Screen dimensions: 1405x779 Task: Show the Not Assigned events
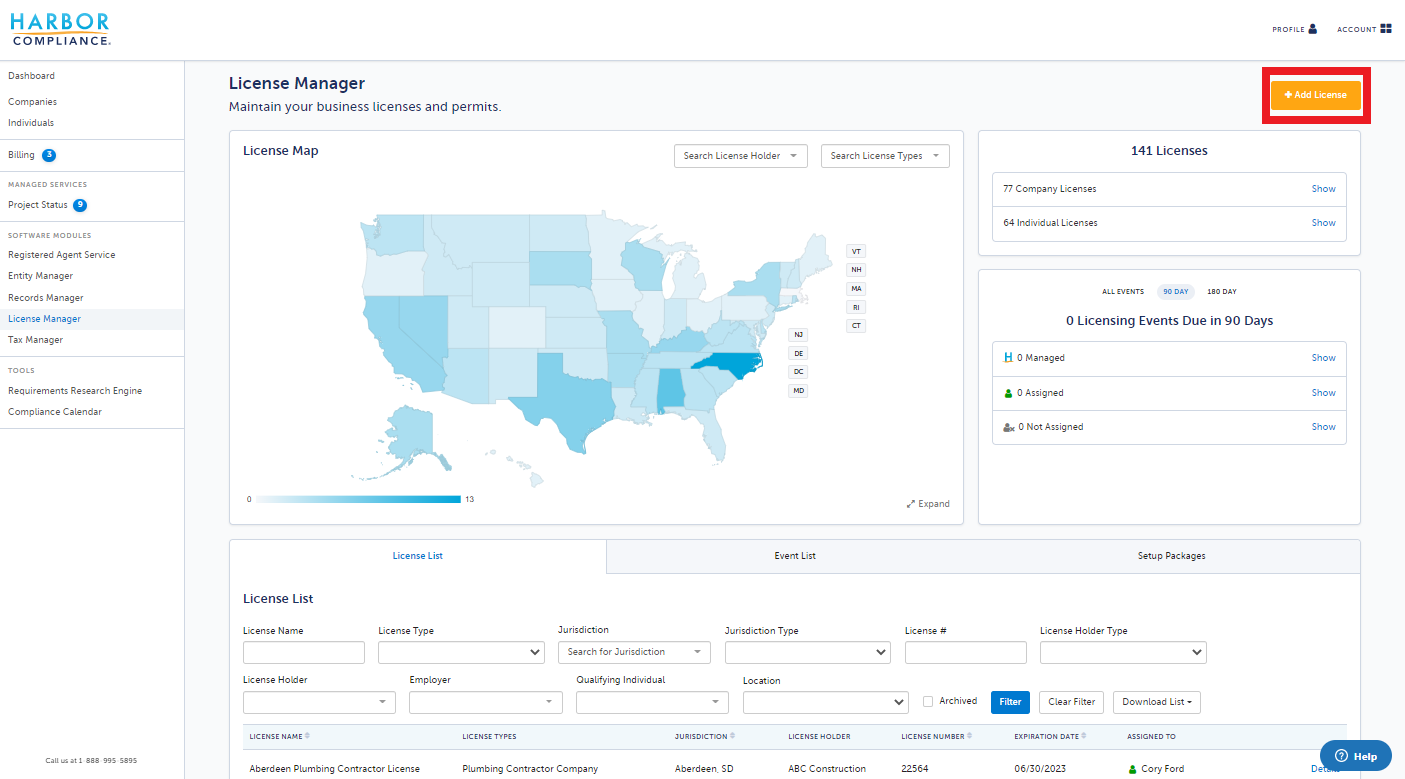pos(1324,427)
